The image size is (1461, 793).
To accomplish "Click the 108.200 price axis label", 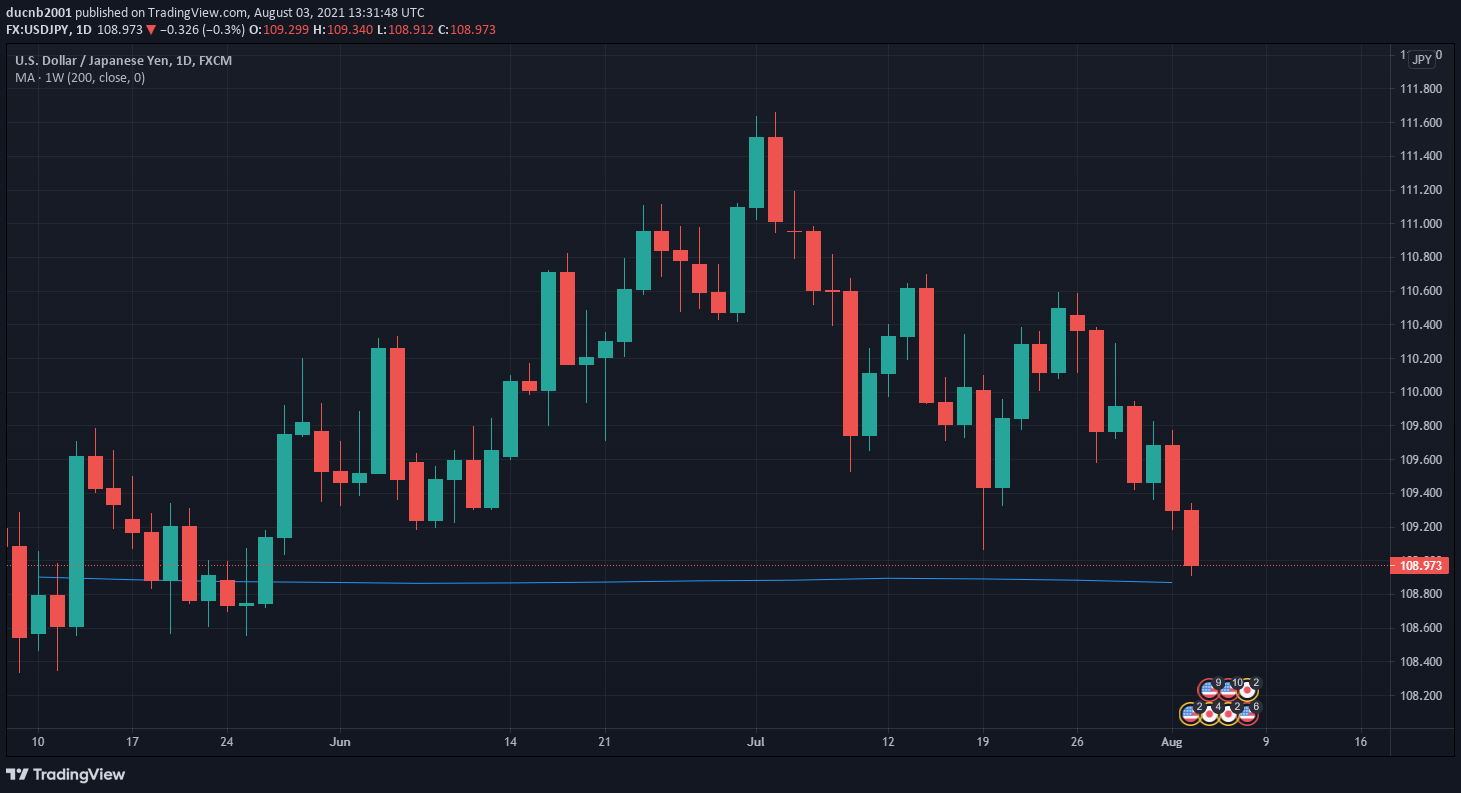I will coord(1421,695).
